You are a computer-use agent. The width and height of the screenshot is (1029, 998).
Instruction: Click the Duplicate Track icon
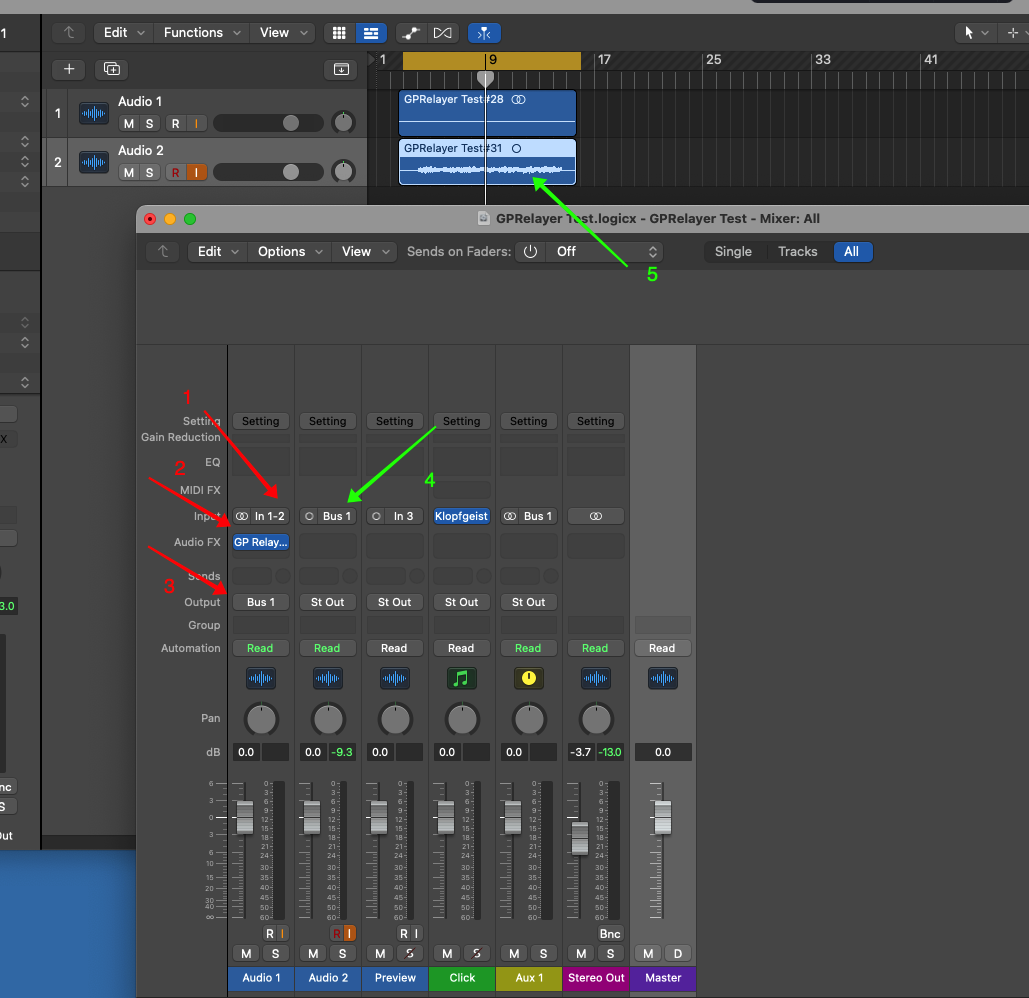click(x=111, y=69)
